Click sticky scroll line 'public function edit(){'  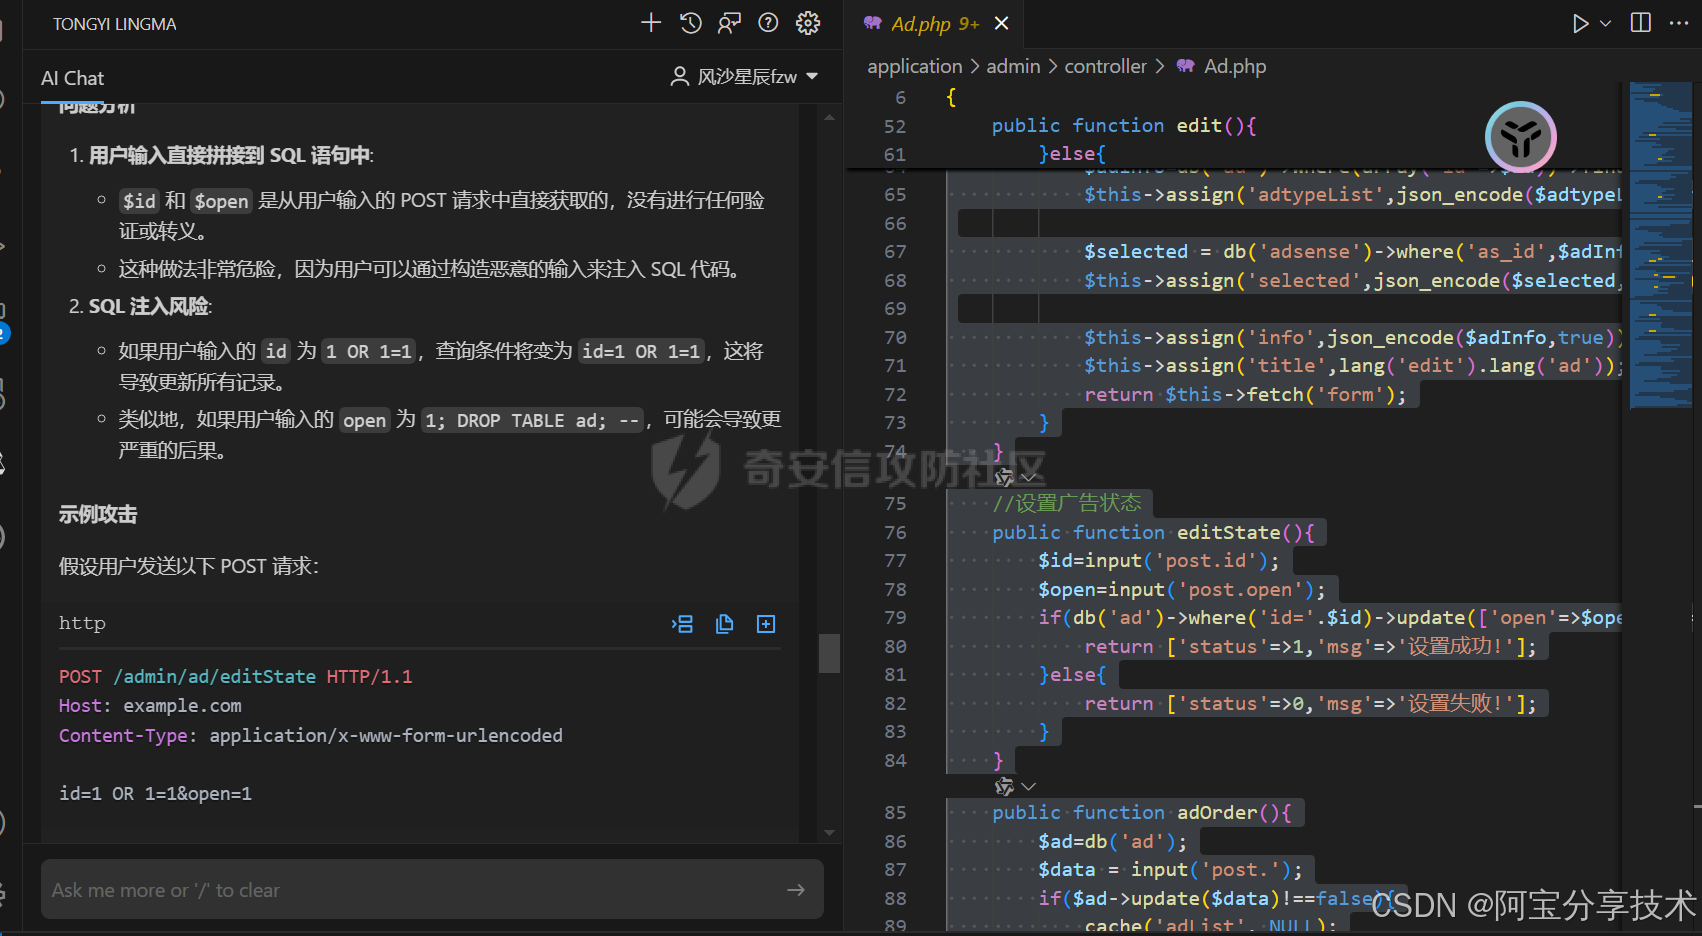click(x=1124, y=125)
